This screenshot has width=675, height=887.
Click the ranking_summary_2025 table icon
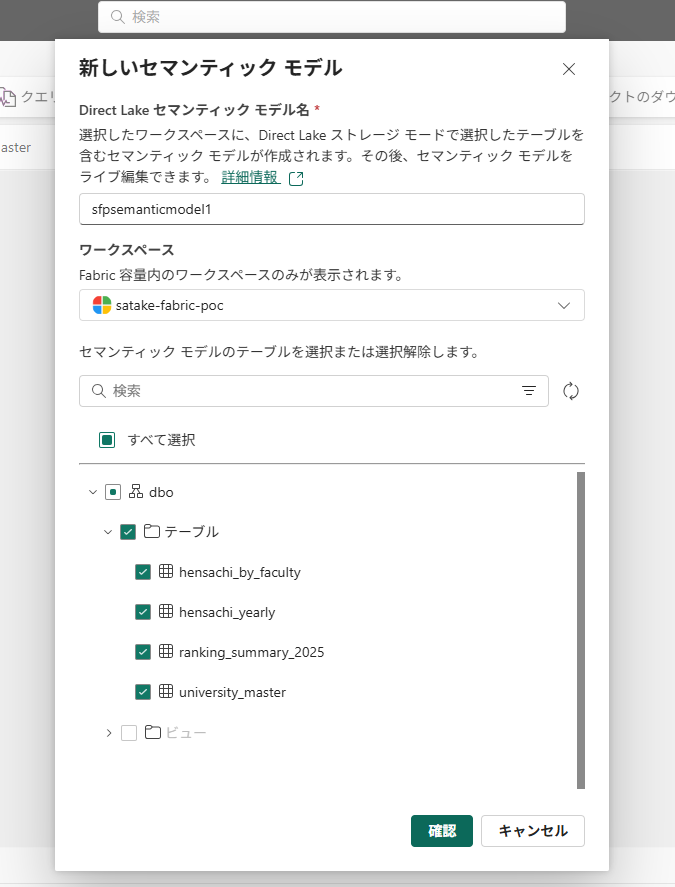pos(166,651)
